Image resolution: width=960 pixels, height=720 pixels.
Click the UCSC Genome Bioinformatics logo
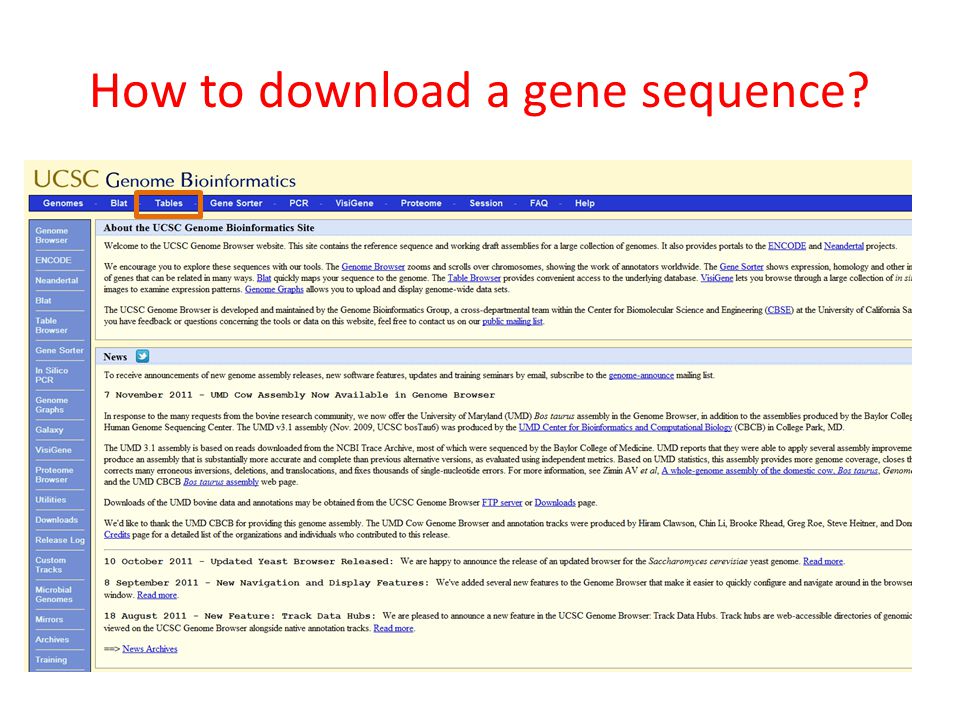(165, 179)
